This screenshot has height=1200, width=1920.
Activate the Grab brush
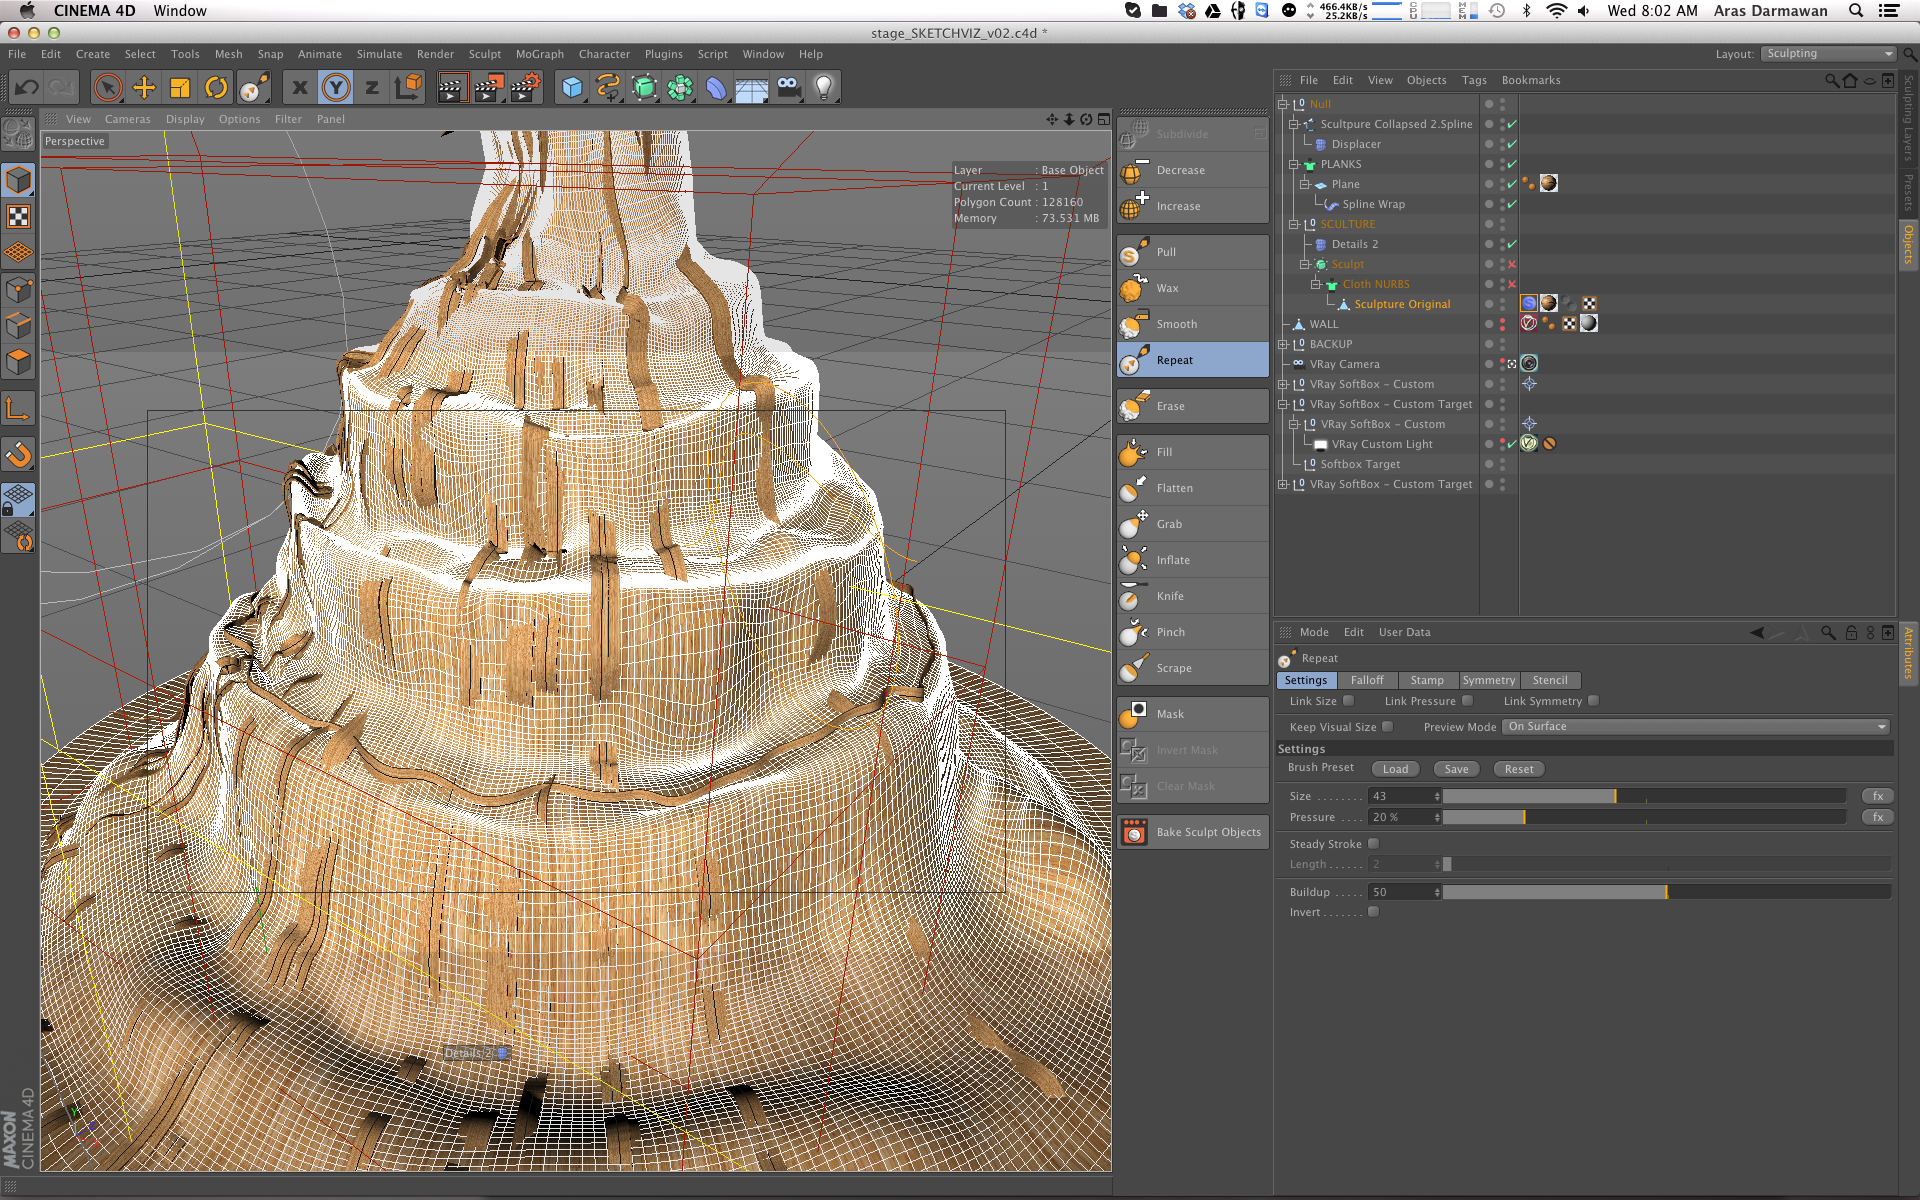(1192, 524)
